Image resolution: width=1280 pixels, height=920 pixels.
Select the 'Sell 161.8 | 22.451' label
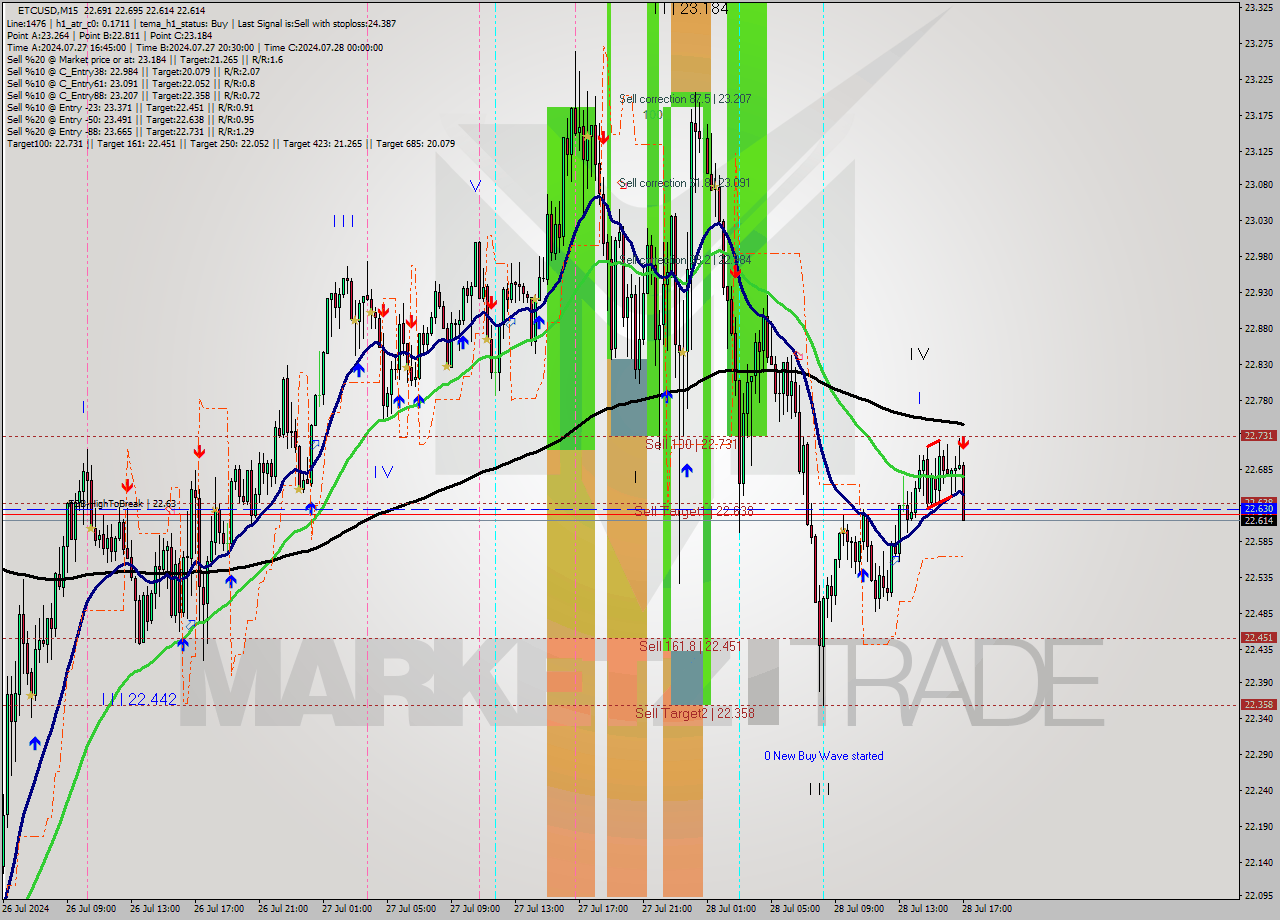click(690, 646)
